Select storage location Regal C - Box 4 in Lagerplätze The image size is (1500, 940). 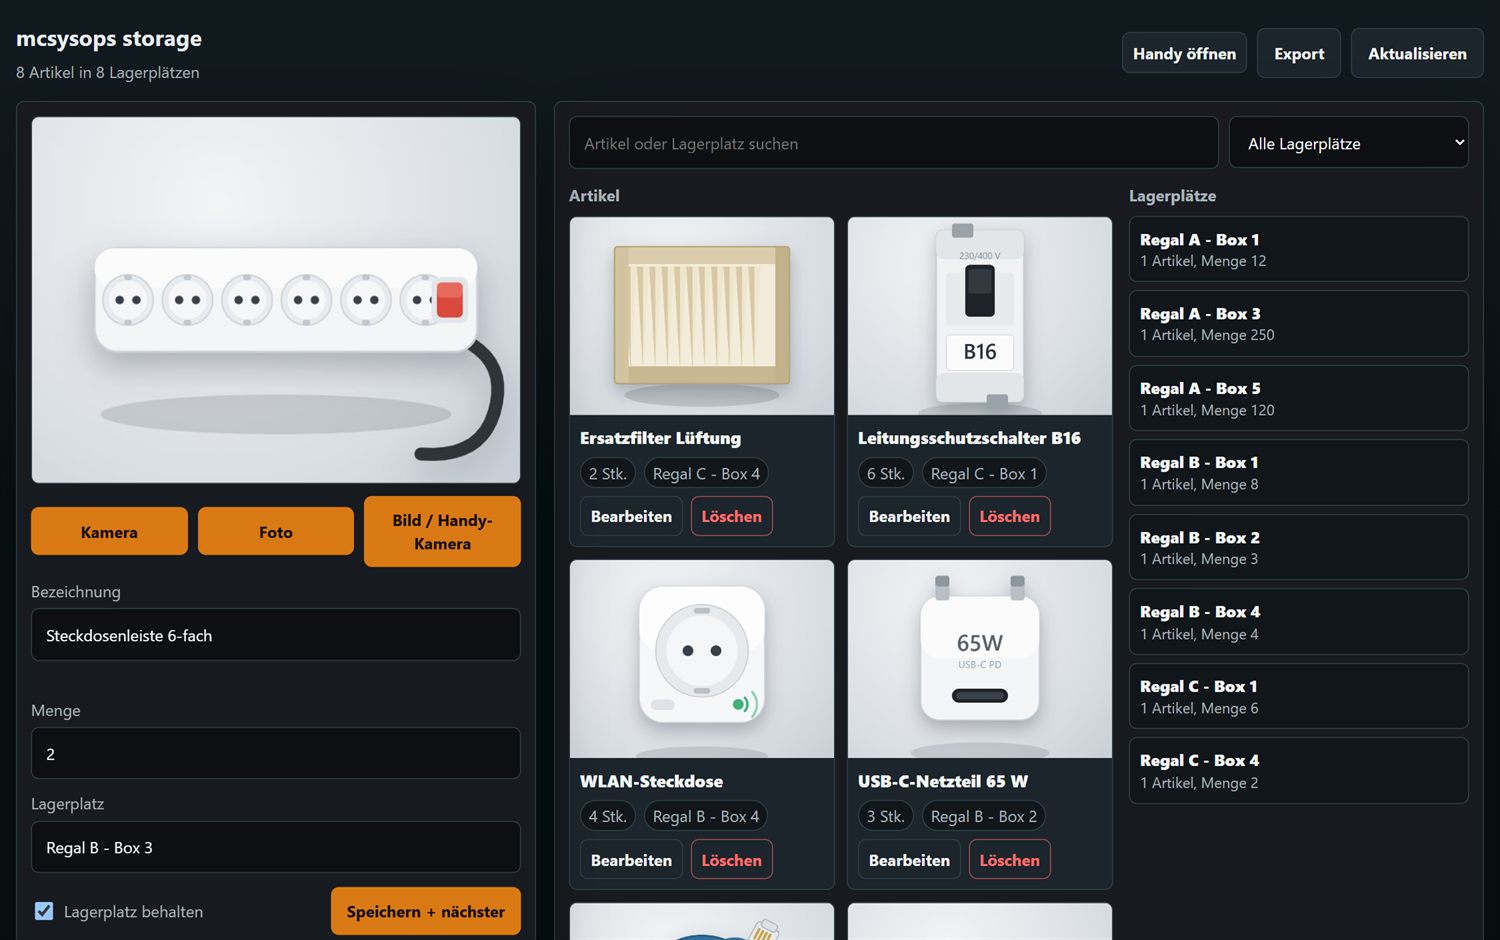click(1298, 770)
